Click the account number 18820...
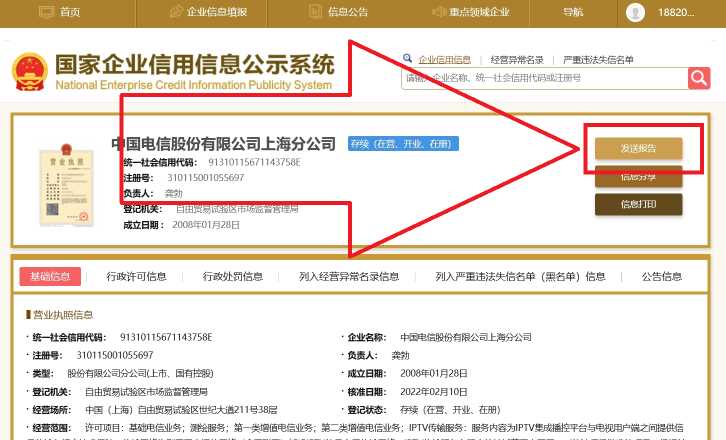The height and width of the screenshot is (440, 726). tap(676, 13)
